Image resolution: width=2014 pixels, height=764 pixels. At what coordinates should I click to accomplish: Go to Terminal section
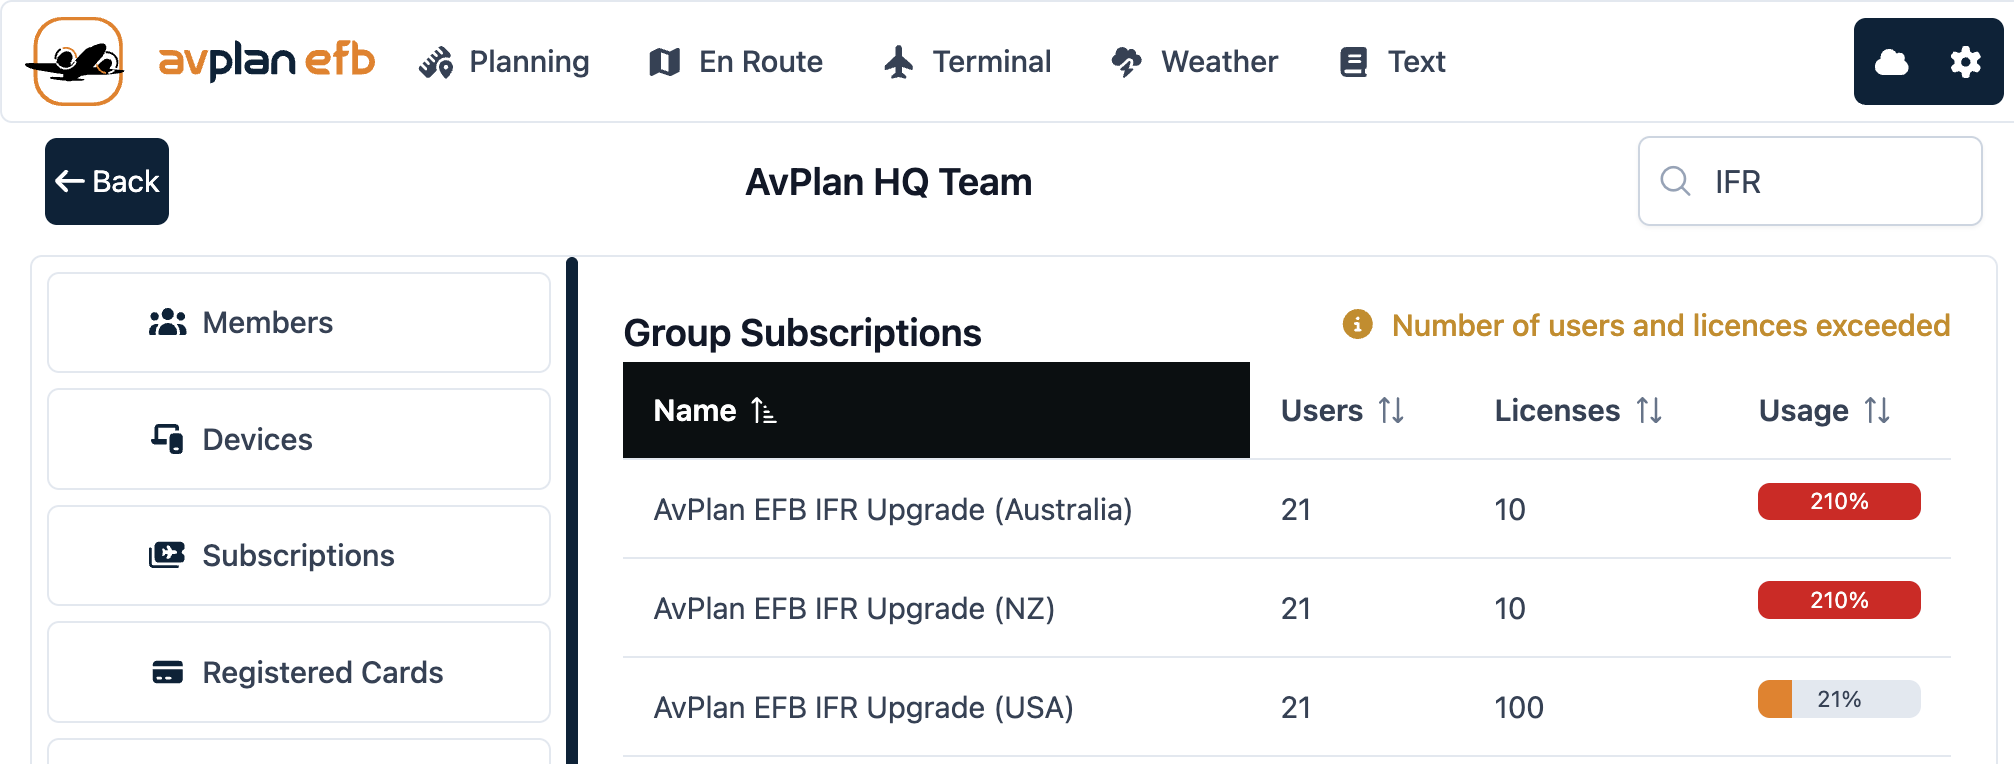(968, 62)
